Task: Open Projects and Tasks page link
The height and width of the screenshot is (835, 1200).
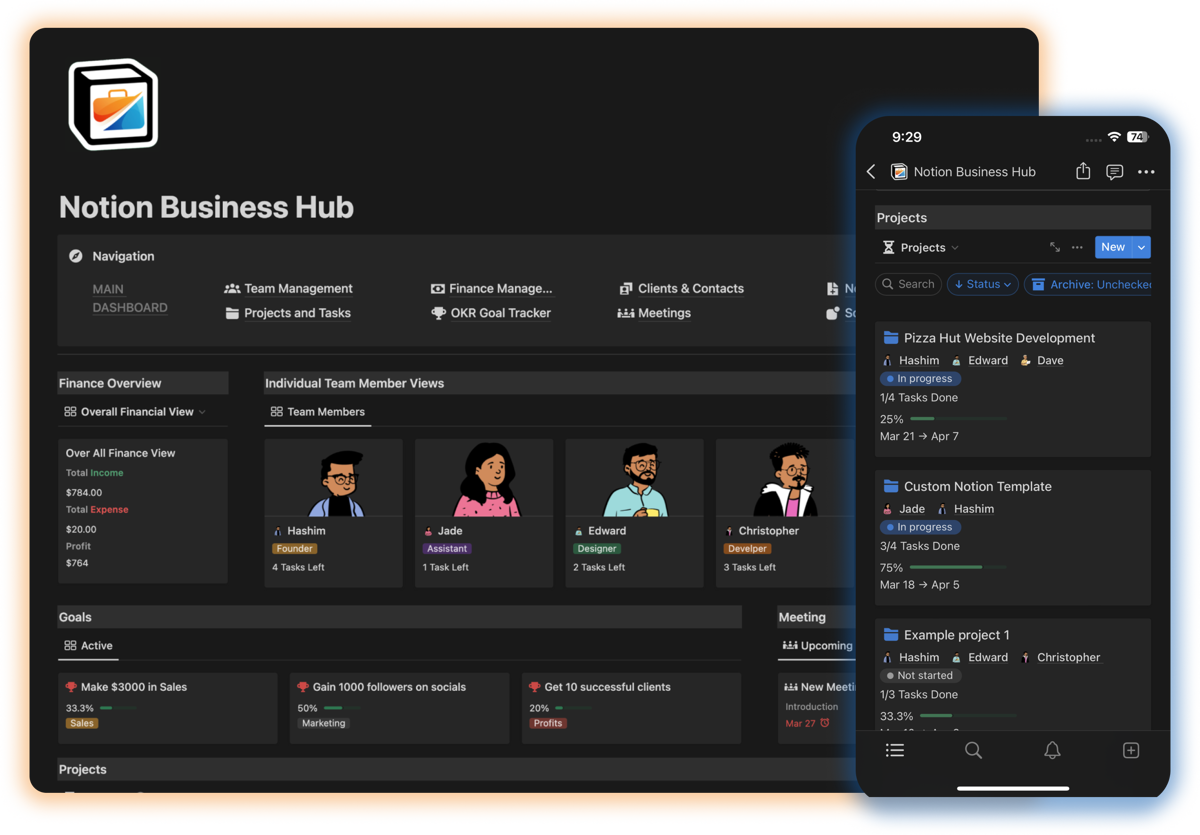Action: point(297,313)
